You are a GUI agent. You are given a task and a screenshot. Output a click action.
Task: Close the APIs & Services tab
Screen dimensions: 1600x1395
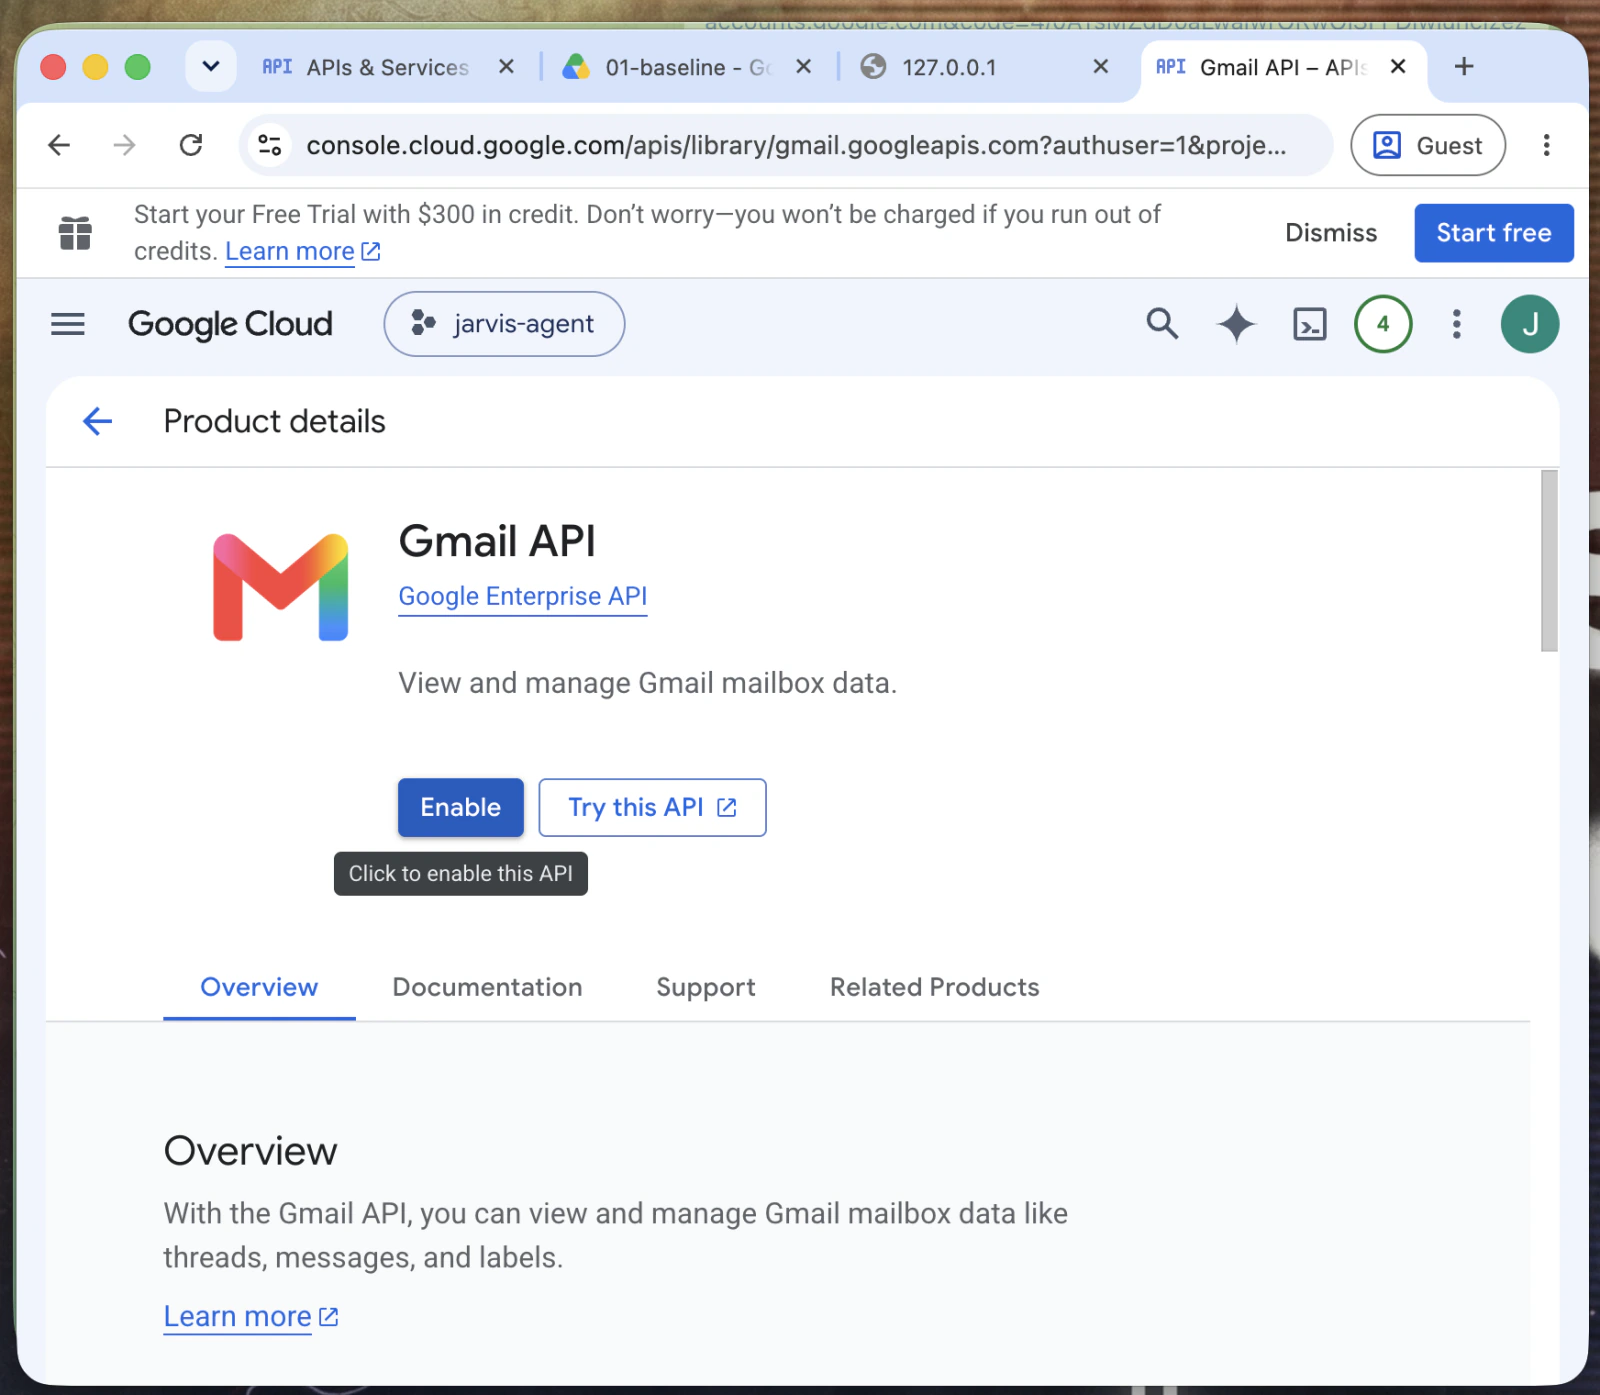click(x=506, y=66)
